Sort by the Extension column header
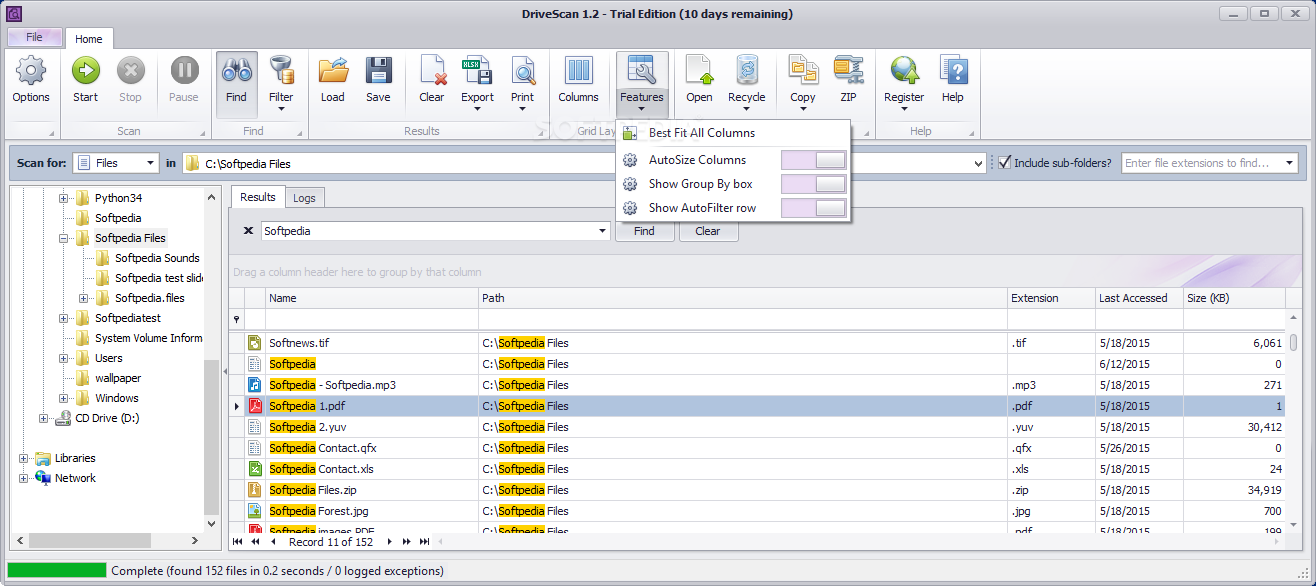The height and width of the screenshot is (586, 1316). pos(1051,298)
